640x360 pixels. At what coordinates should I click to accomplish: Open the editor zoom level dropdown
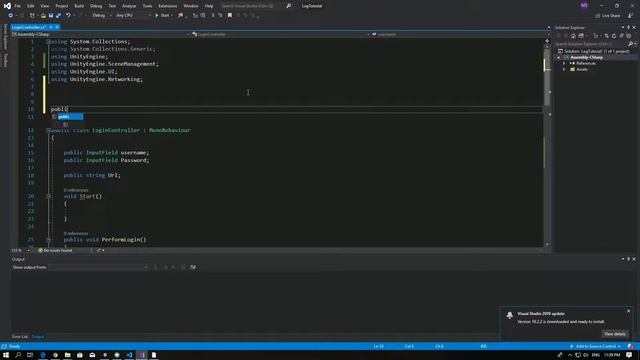pos(21,250)
